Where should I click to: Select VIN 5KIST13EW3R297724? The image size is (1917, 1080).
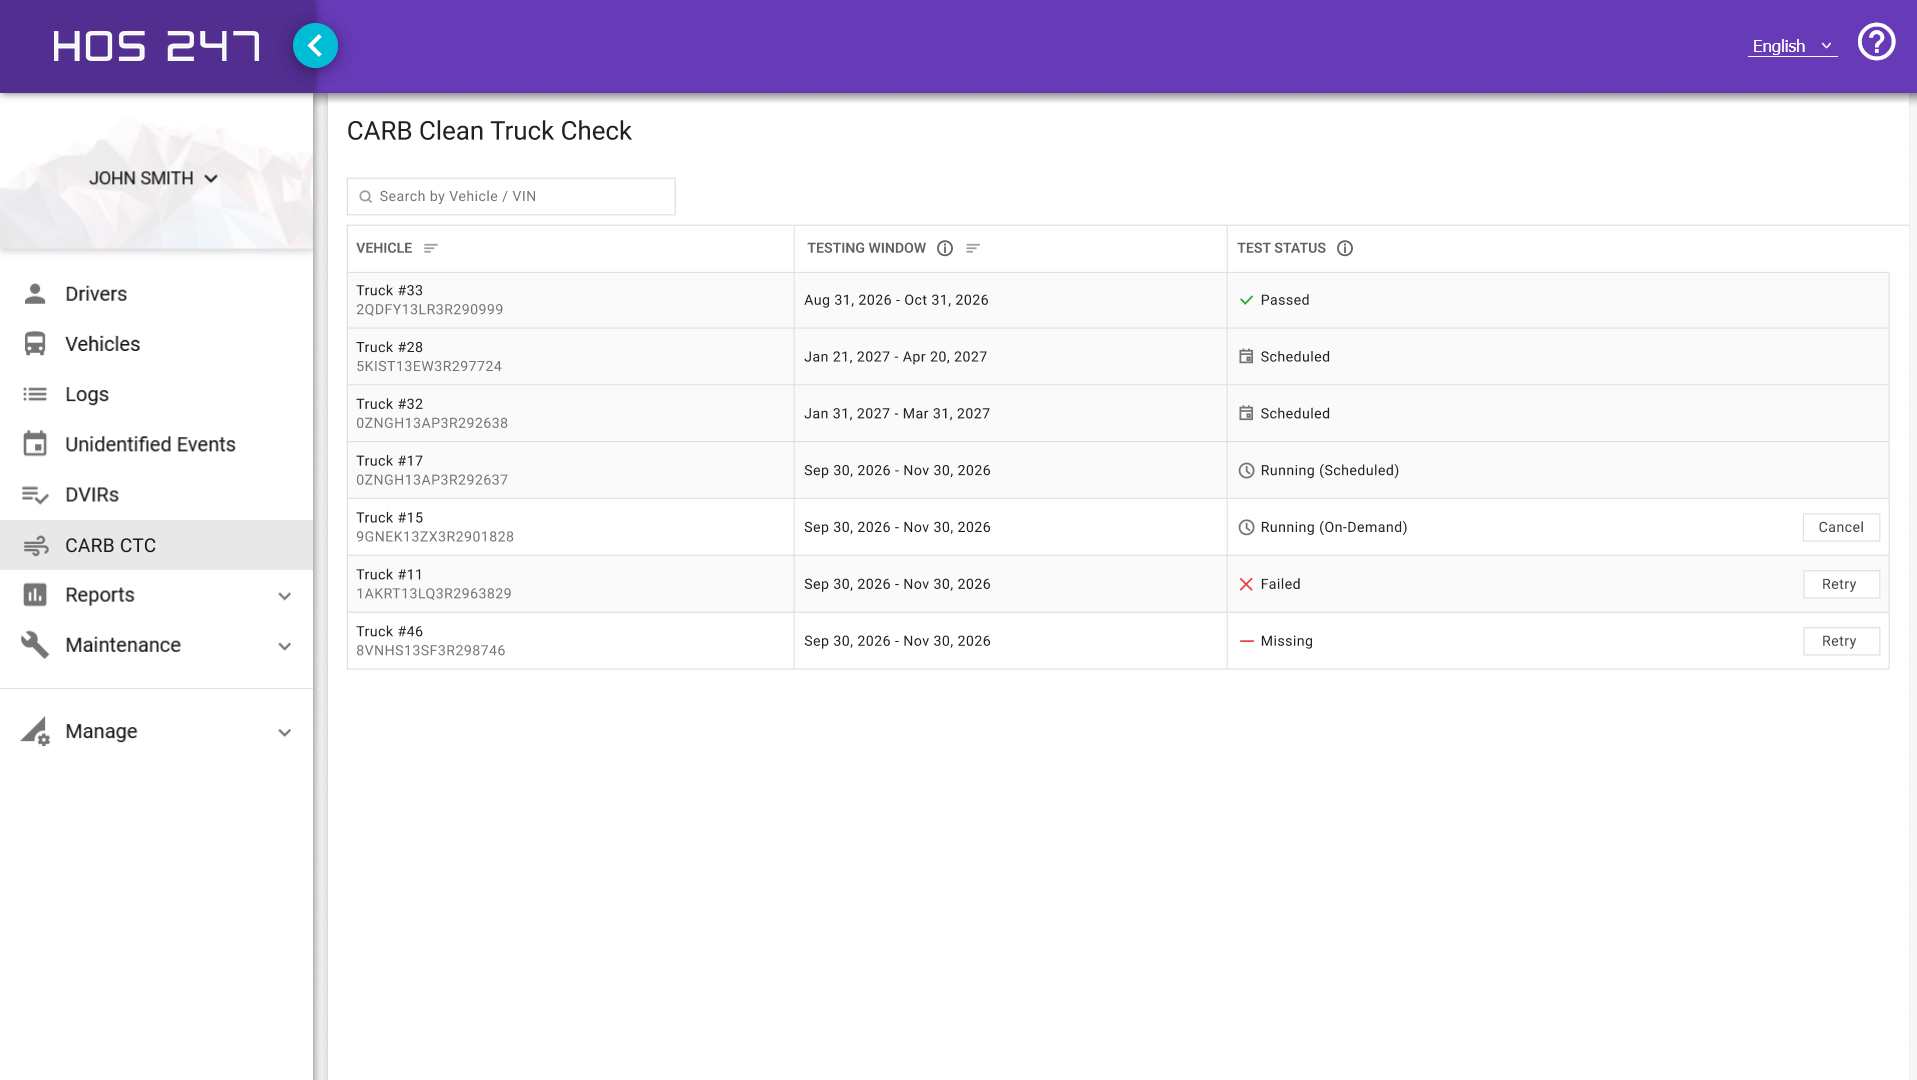coord(429,366)
